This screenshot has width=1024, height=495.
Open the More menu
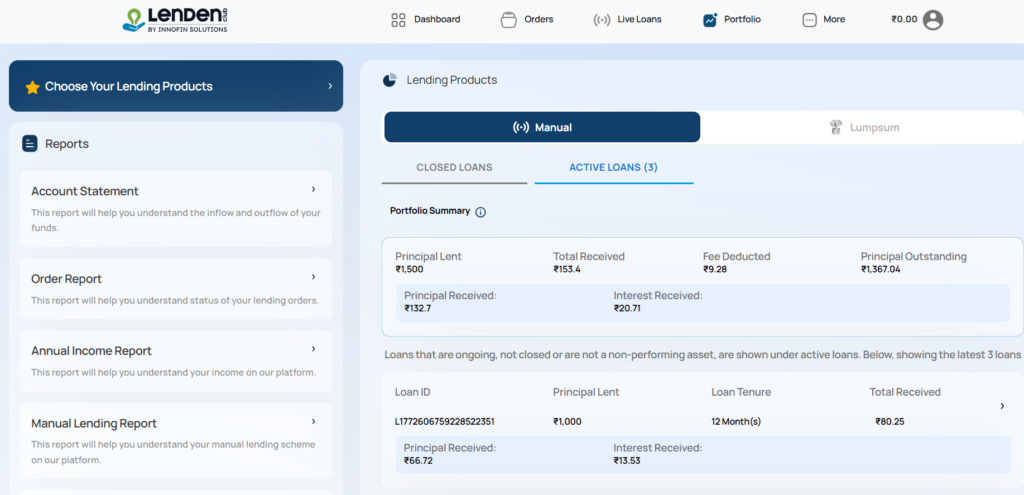[x=824, y=20]
